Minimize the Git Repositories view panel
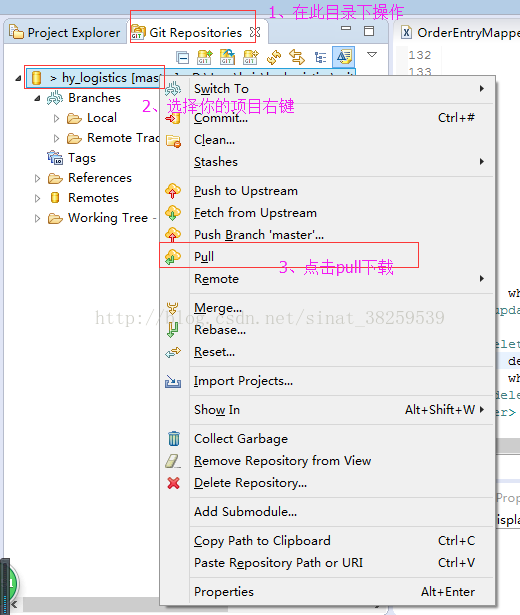The width and height of the screenshot is (520, 615). click(346, 28)
